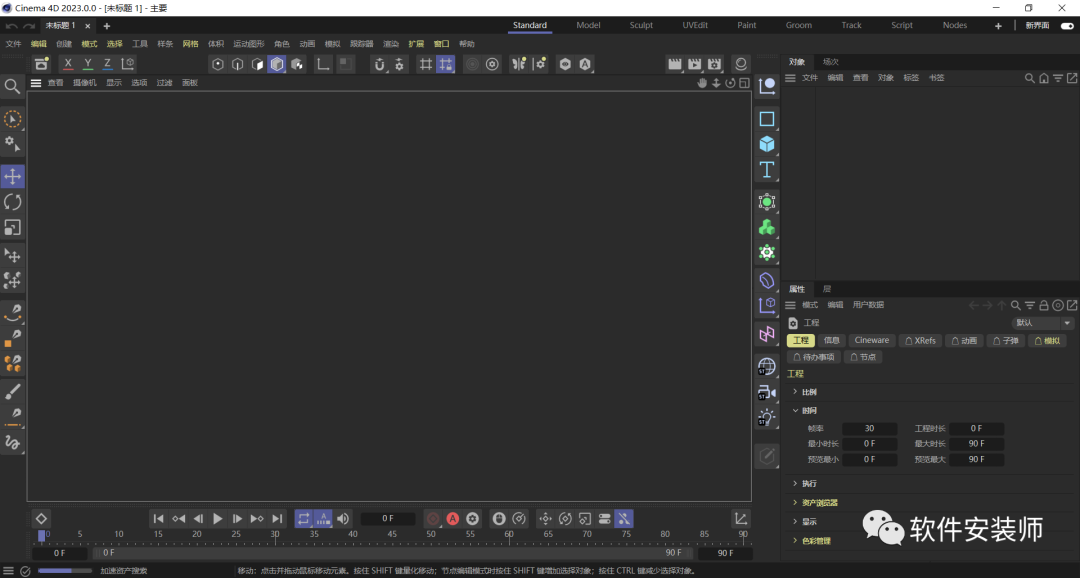Switch to the Sculpt layout tab

pos(641,25)
